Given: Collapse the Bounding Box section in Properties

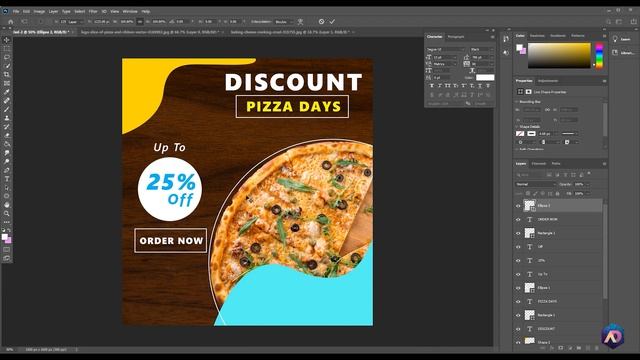Looking at the screenshot, I should coord(517,102).
